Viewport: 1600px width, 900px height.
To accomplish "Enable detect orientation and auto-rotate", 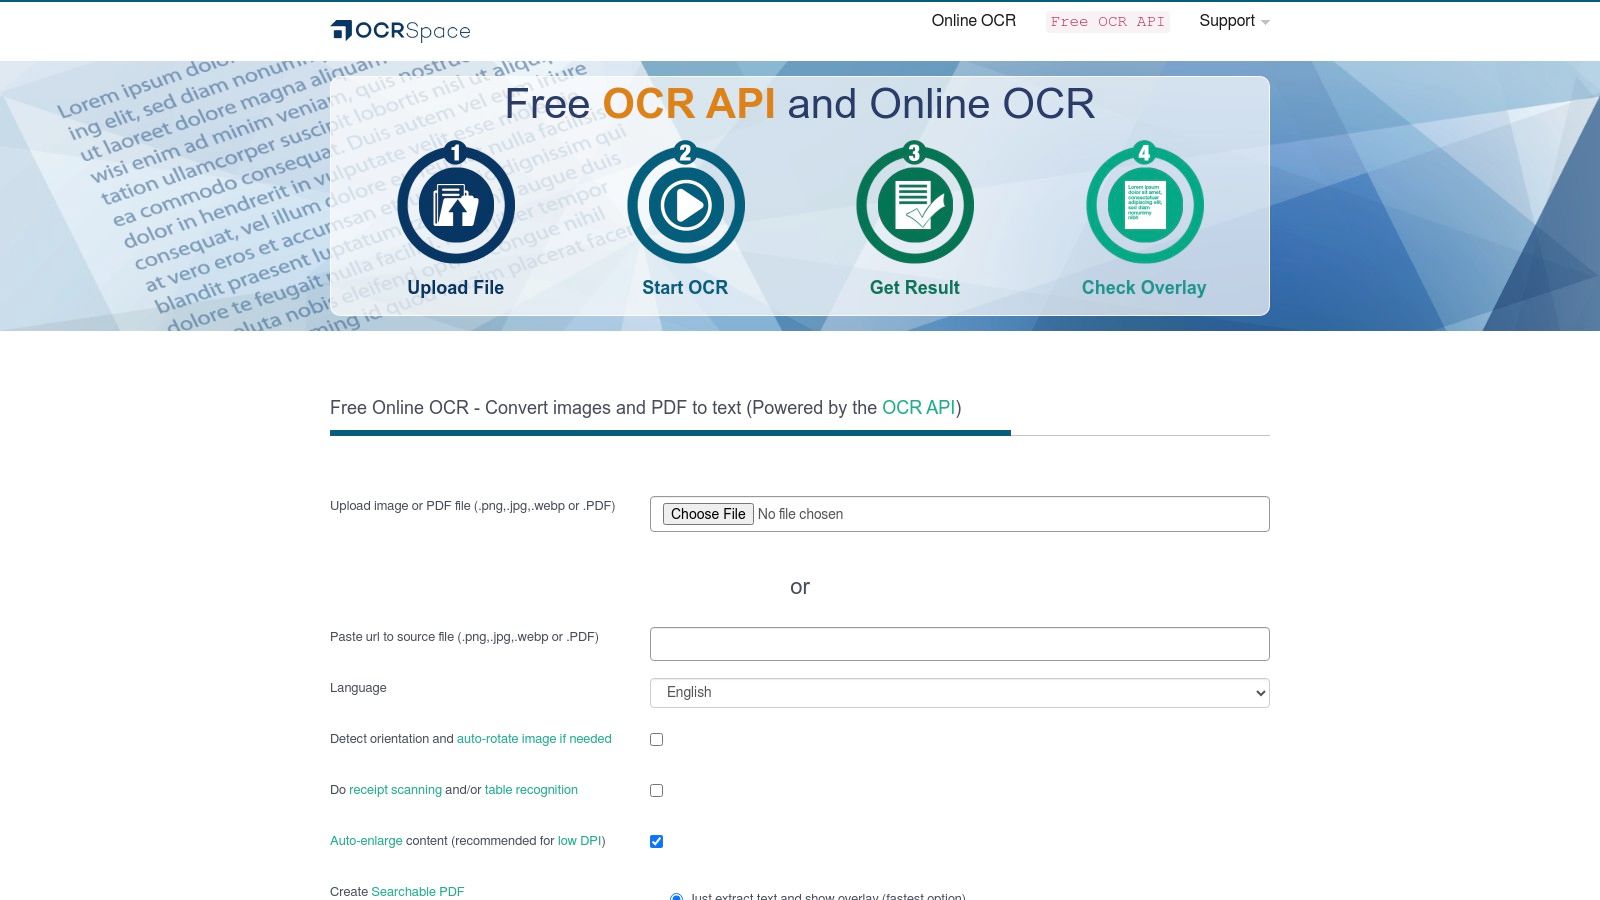I will tap(656, 739).
